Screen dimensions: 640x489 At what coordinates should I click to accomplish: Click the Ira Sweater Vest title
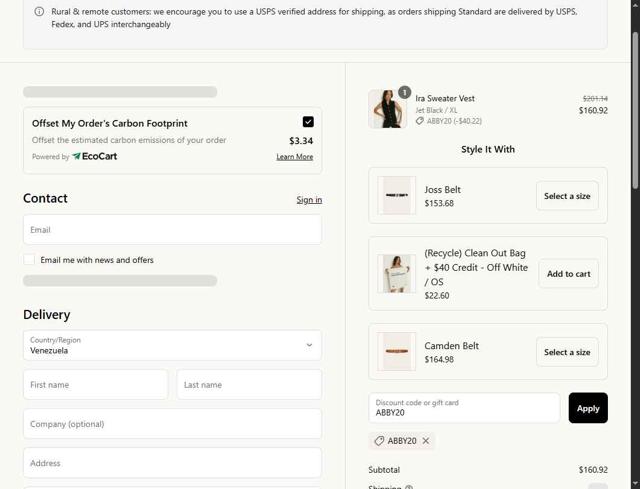(445, 98)
